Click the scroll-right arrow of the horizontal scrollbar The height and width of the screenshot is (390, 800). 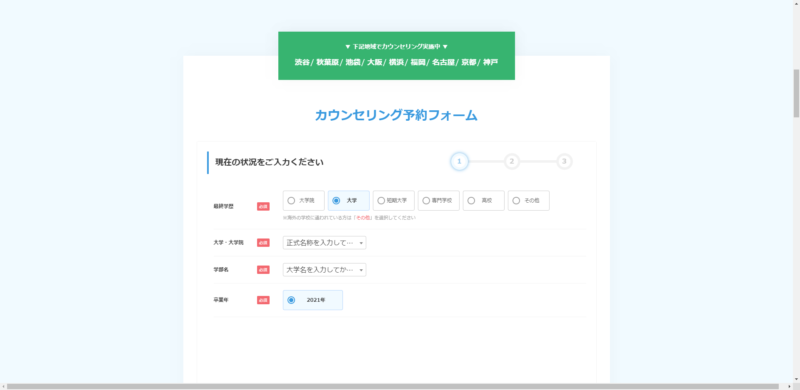(x=789, y=386)
